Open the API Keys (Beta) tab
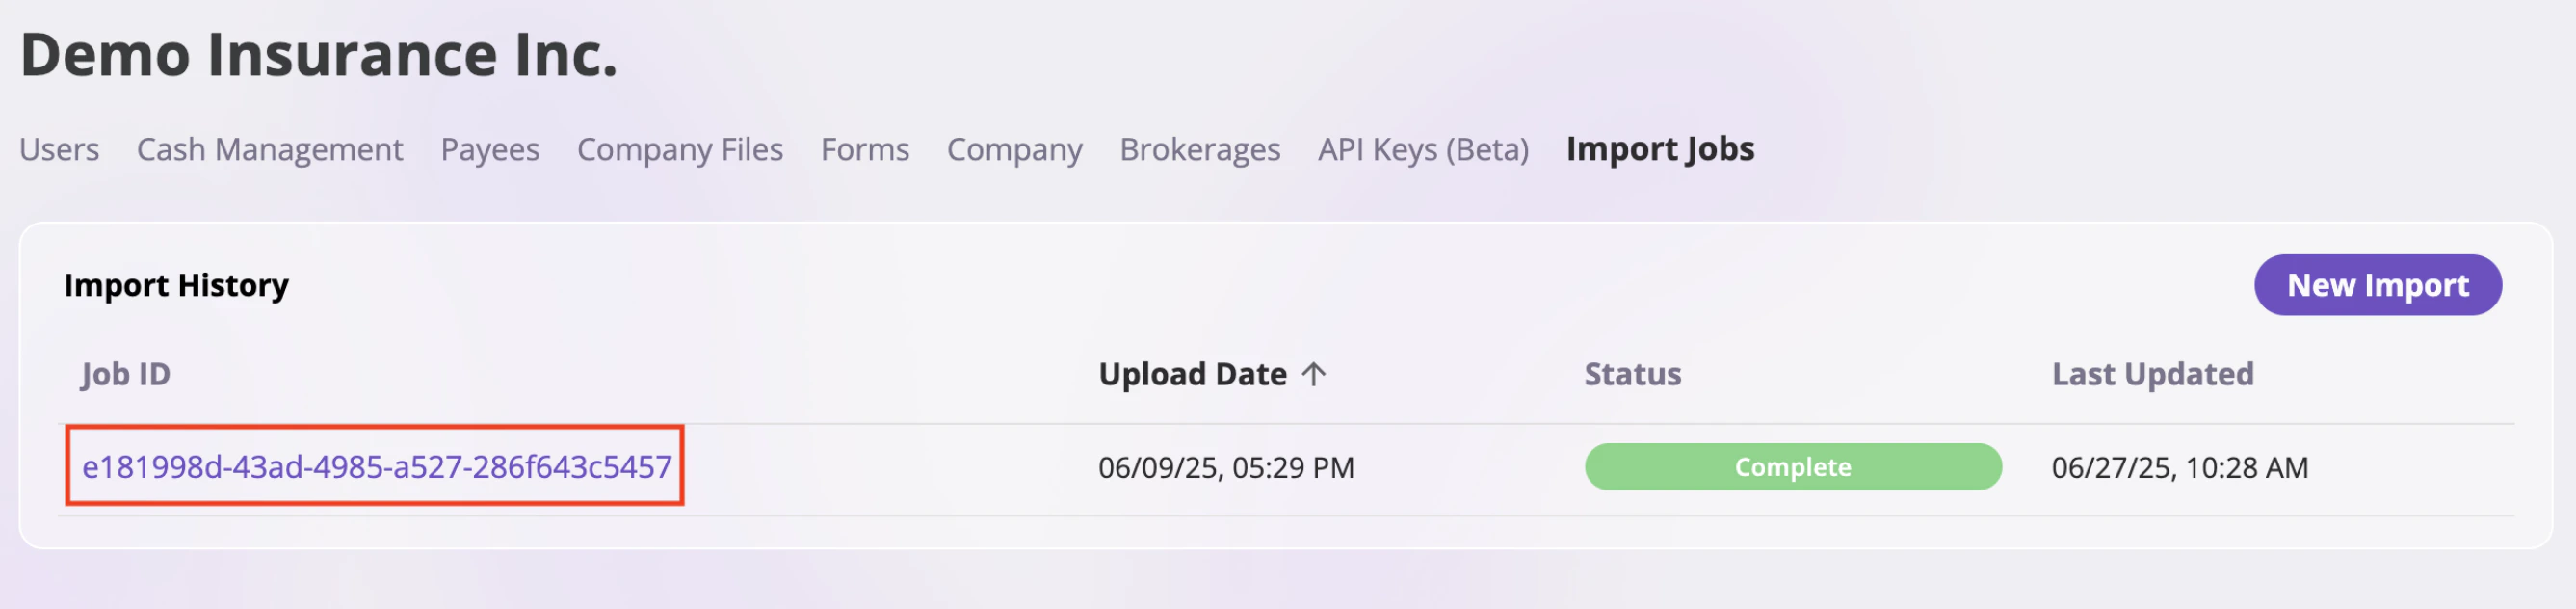This screenshot has width=2576, height=609. click(1423, 149)
